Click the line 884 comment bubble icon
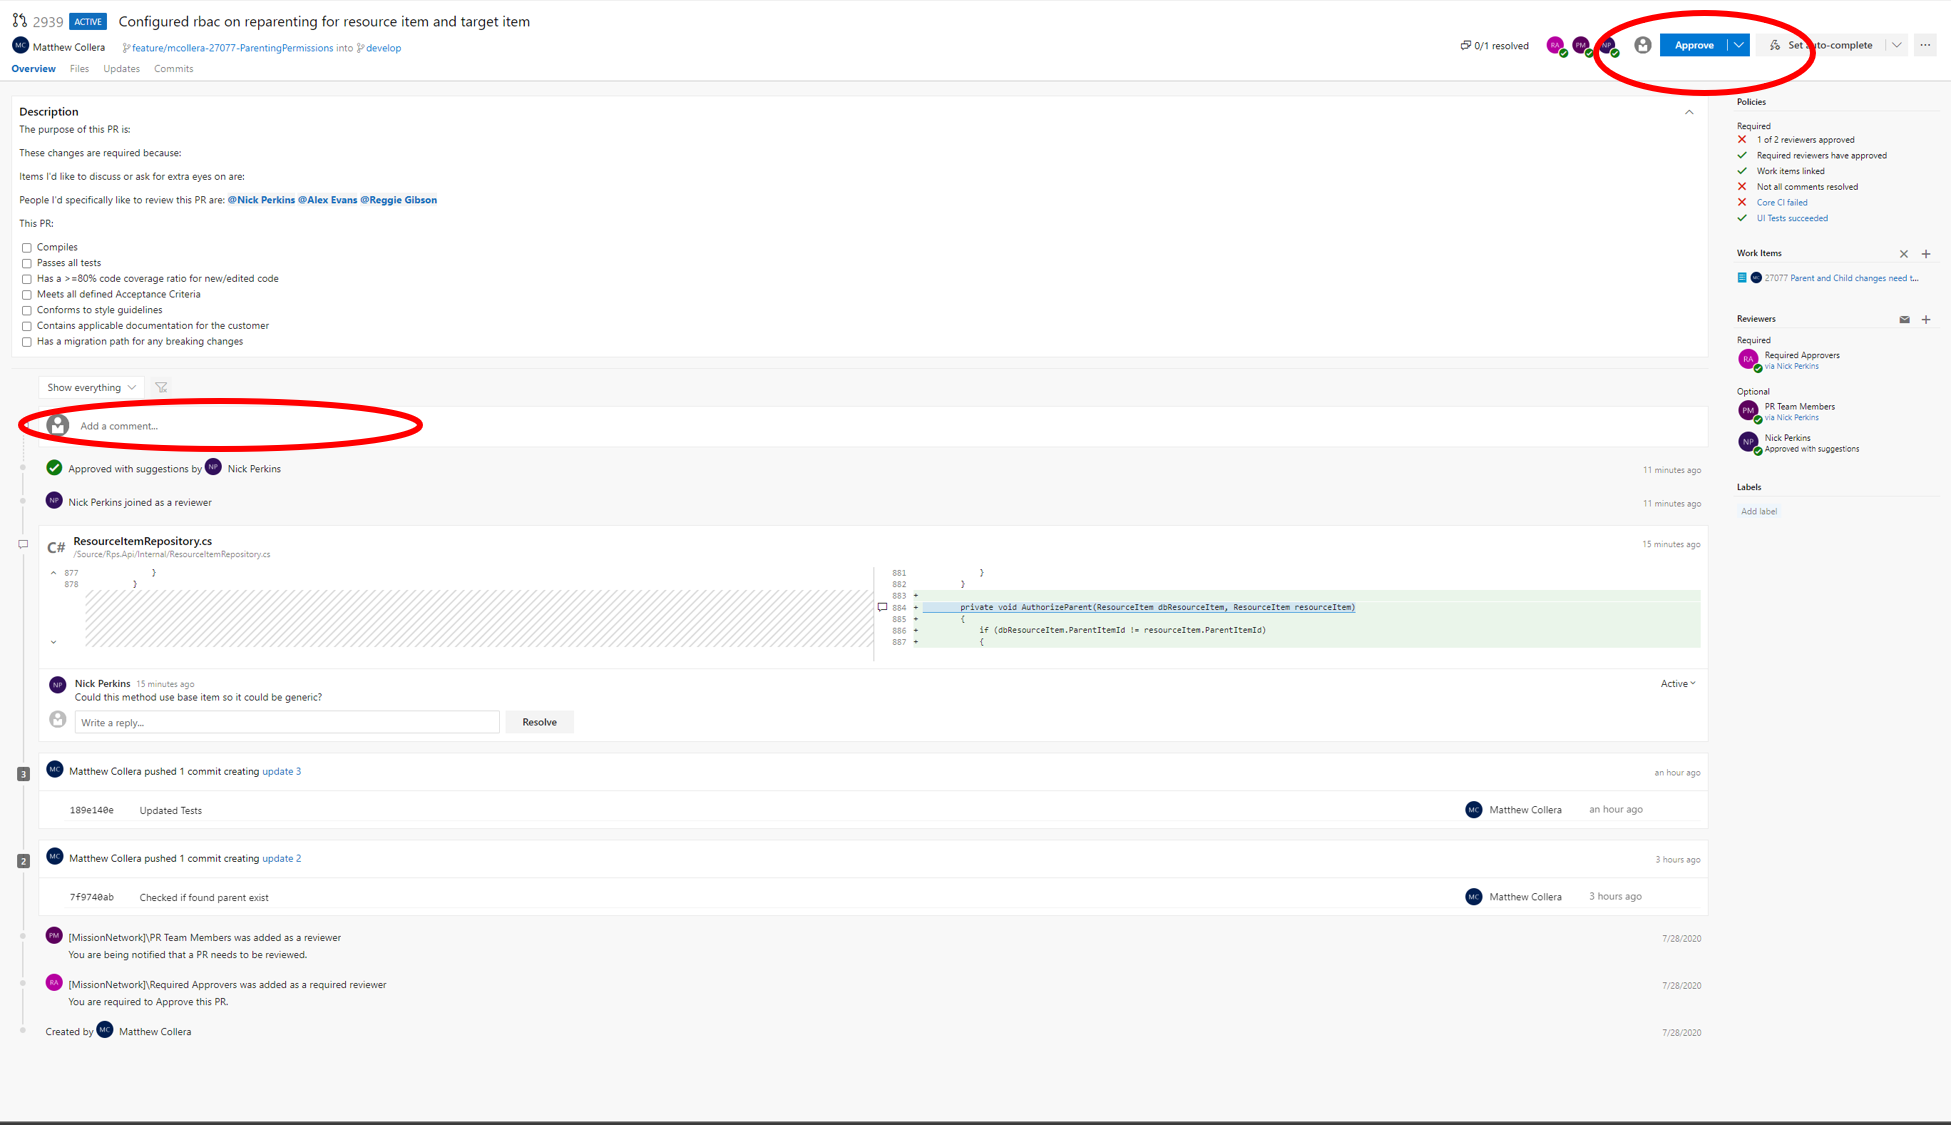Screen dimensions: 1951x1125 (882, 607)
